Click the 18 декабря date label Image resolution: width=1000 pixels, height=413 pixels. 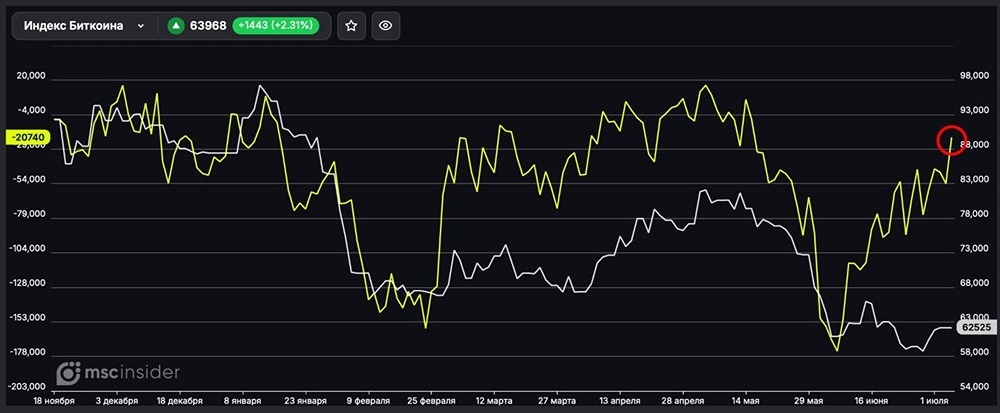click(x=179, y=402)
